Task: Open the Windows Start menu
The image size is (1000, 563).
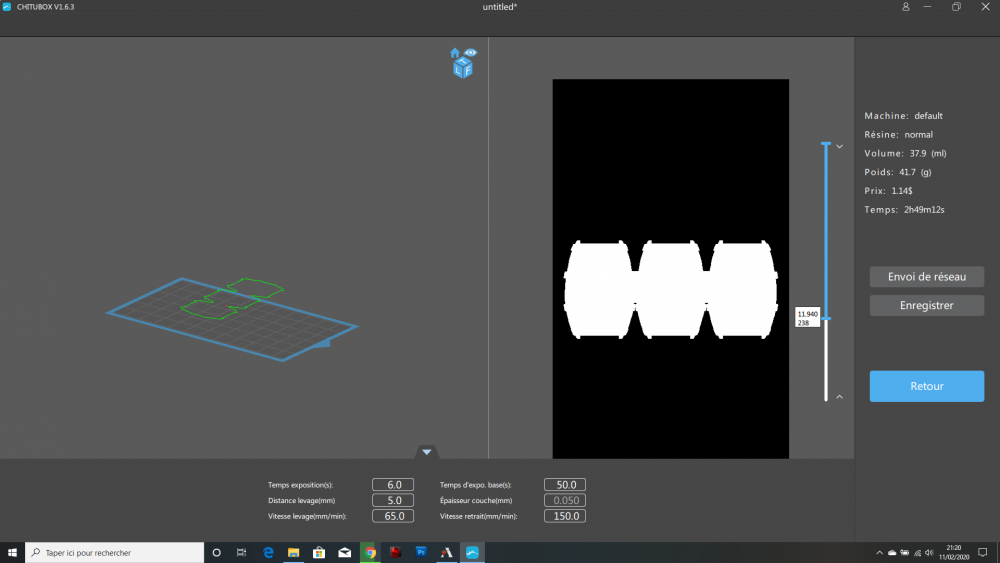Action: 12,553
